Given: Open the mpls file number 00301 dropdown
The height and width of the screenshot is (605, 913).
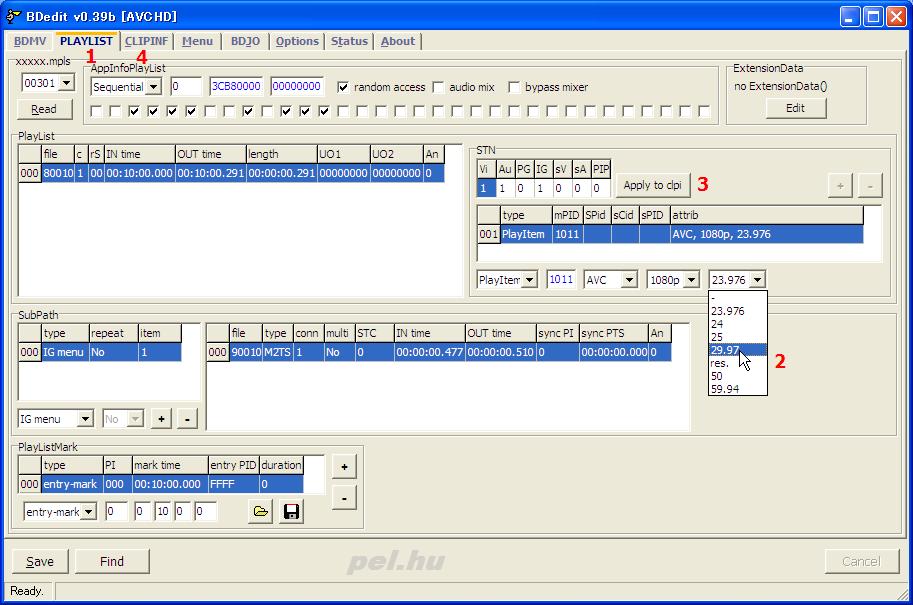Looking at the screenshot, I should 67,83.
